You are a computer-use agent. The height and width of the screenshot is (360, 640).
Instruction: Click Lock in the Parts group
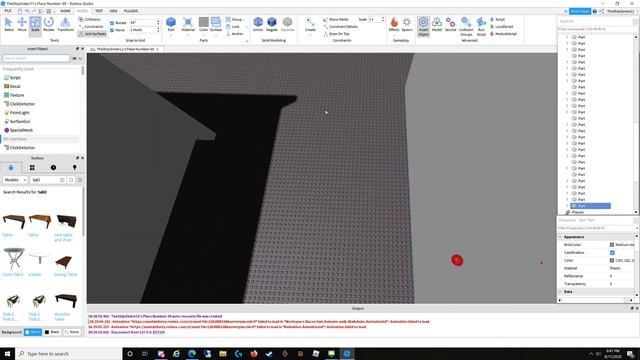[233, 27]
